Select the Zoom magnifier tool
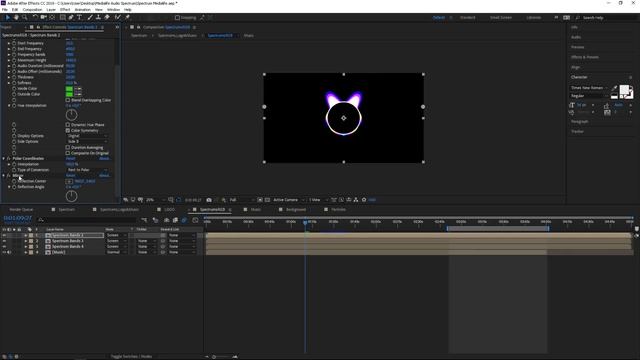Image resolution: width=640 pixels, height=360 pixels. (x=25, y=18)
